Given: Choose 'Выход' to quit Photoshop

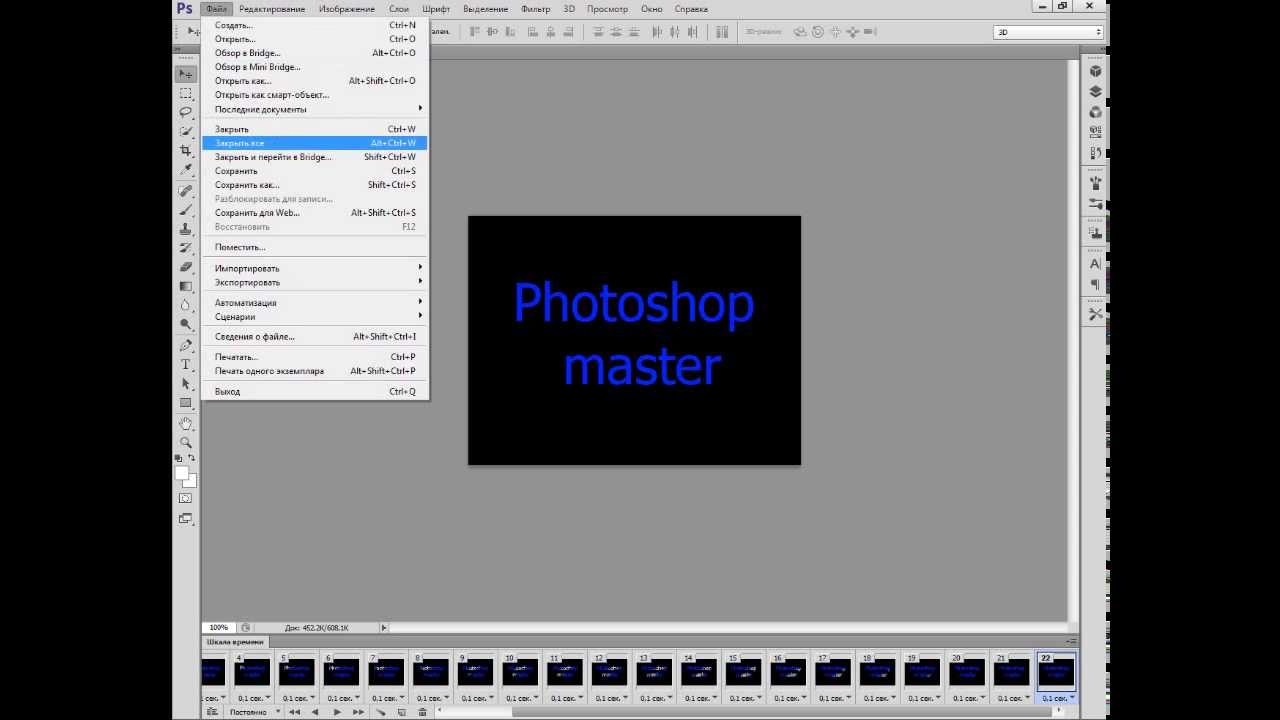Looking at the screenshot, I should coord(315,391).
